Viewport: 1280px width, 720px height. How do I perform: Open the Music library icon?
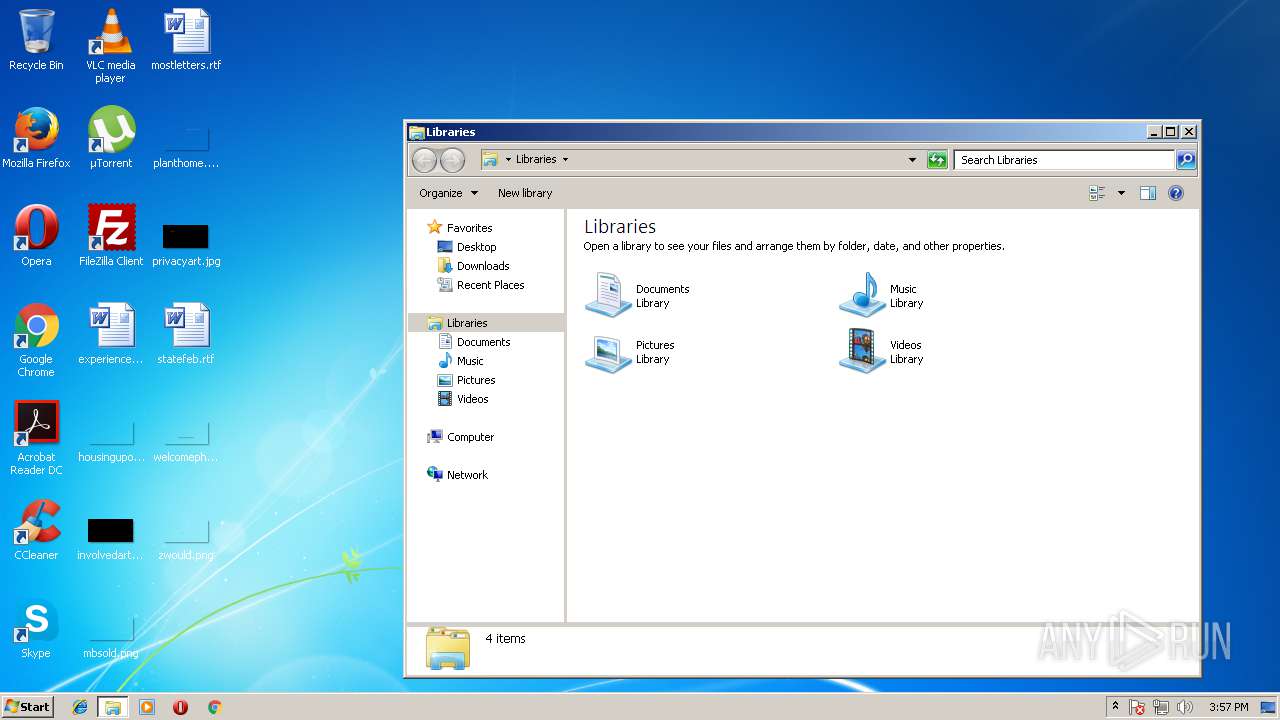click(862, 295)
